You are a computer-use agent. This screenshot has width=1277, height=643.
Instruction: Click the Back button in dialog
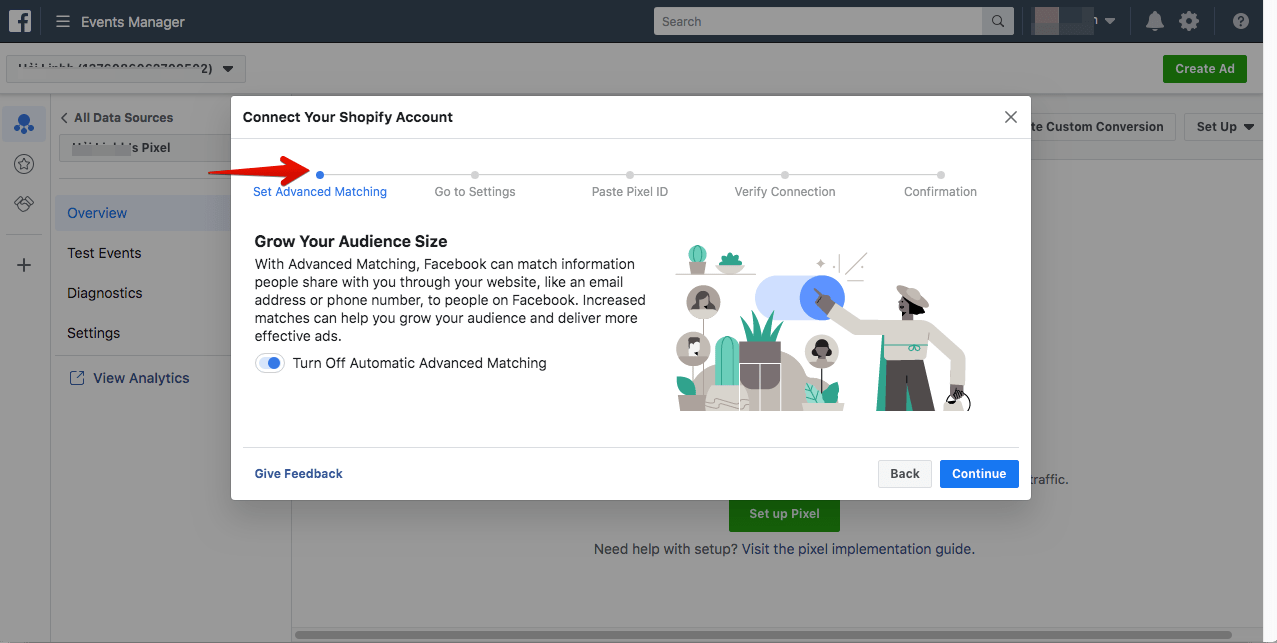tap(905, 474)
